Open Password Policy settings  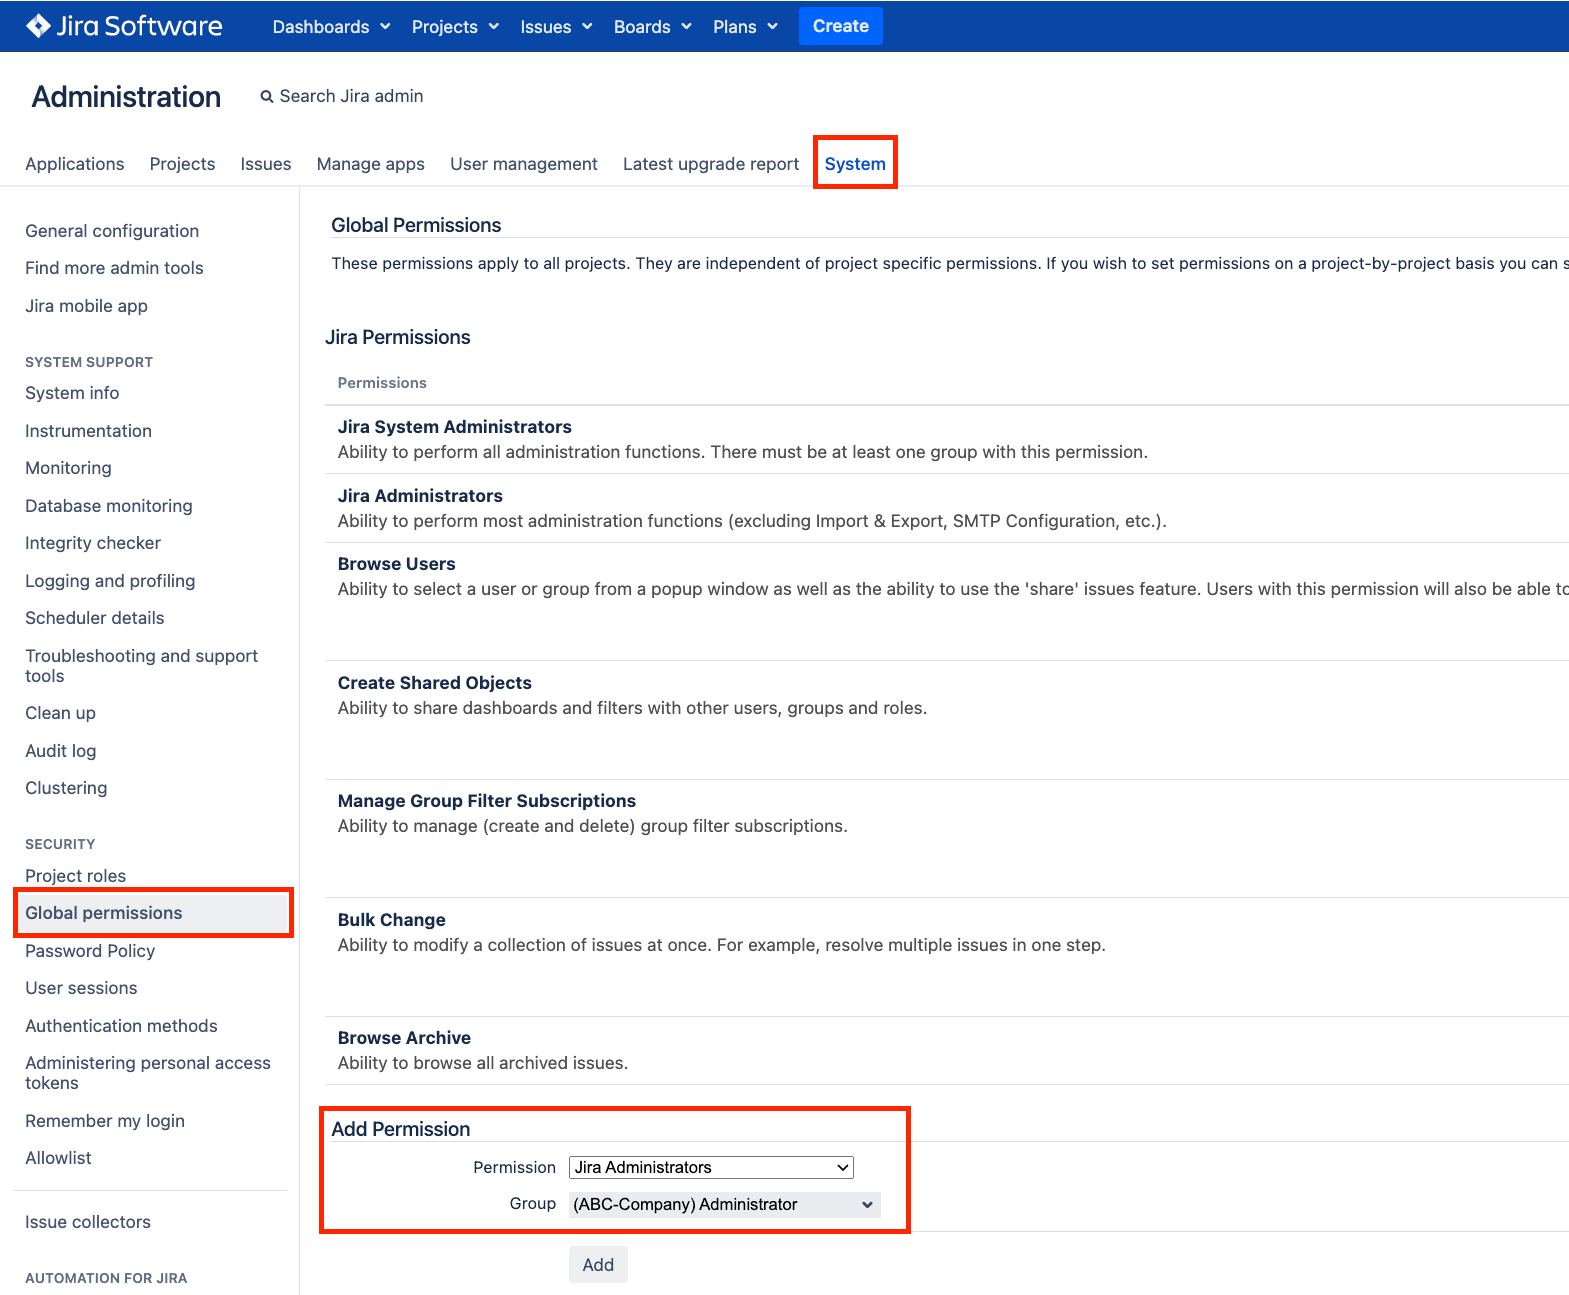point(90,951)
